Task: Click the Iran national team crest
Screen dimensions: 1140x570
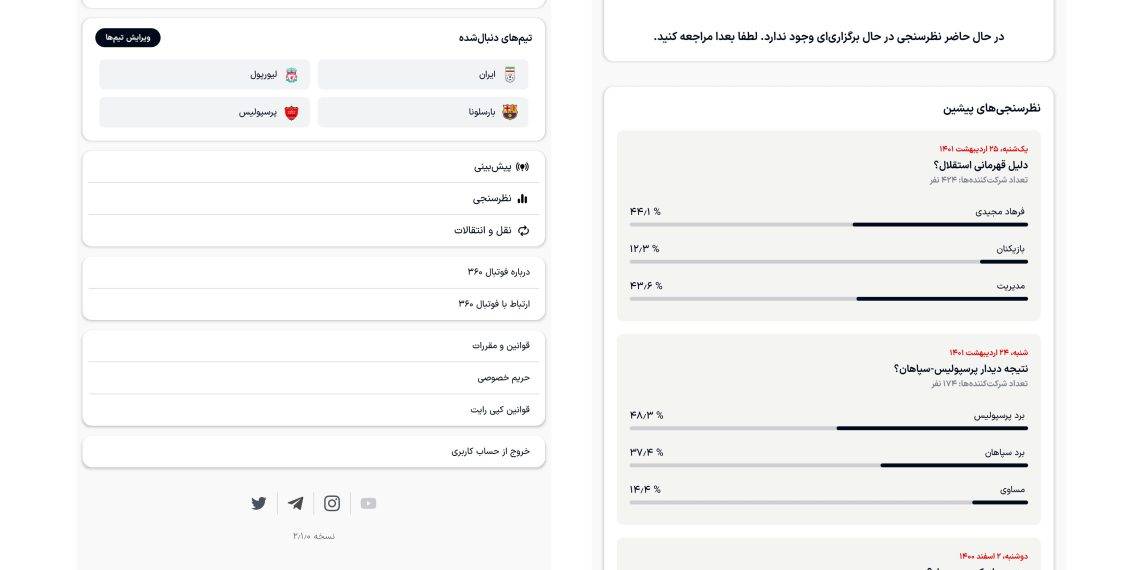Action: [510, 75]
